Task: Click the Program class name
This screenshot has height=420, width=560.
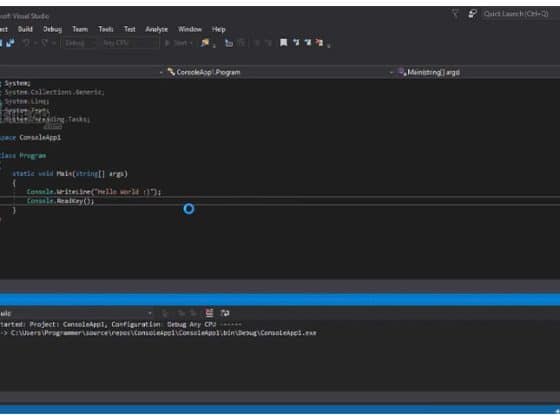Action: [33, 156]
